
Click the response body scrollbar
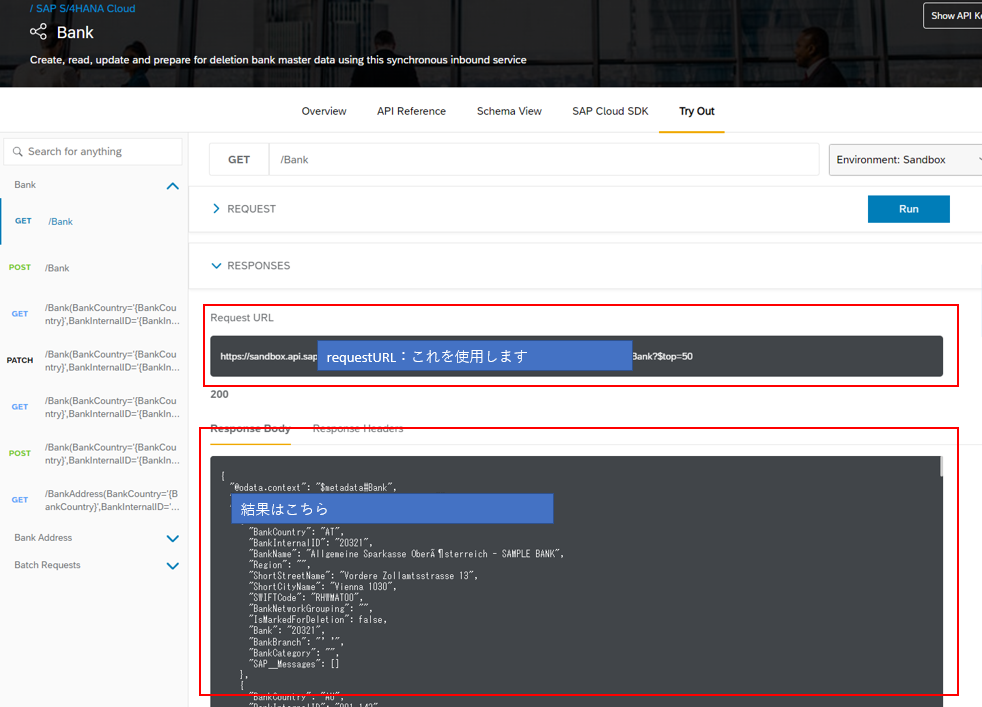[940, 467]
